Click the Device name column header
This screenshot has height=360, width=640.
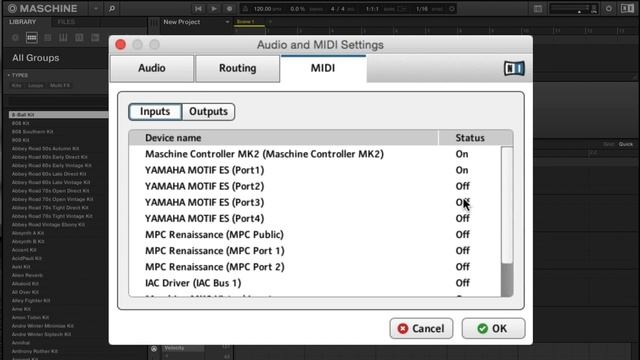click(x=173, y=138)
